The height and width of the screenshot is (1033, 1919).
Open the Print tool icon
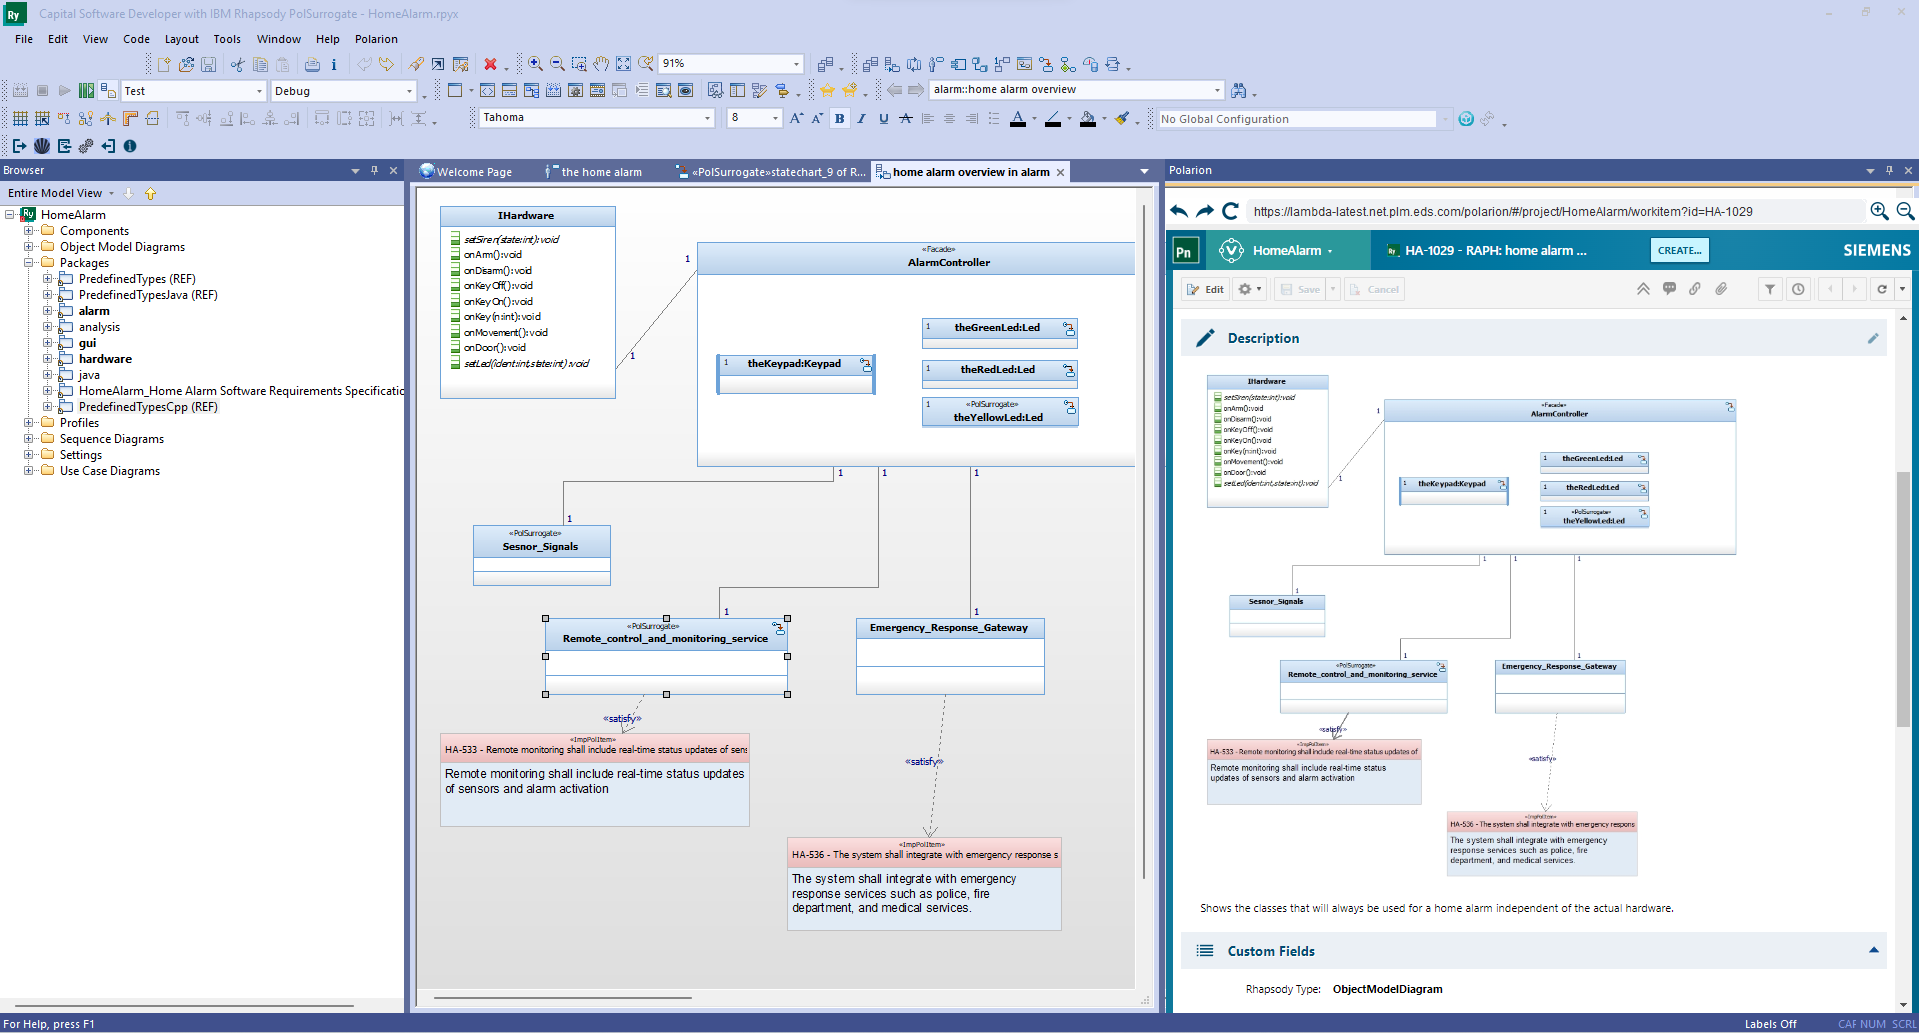311,63
